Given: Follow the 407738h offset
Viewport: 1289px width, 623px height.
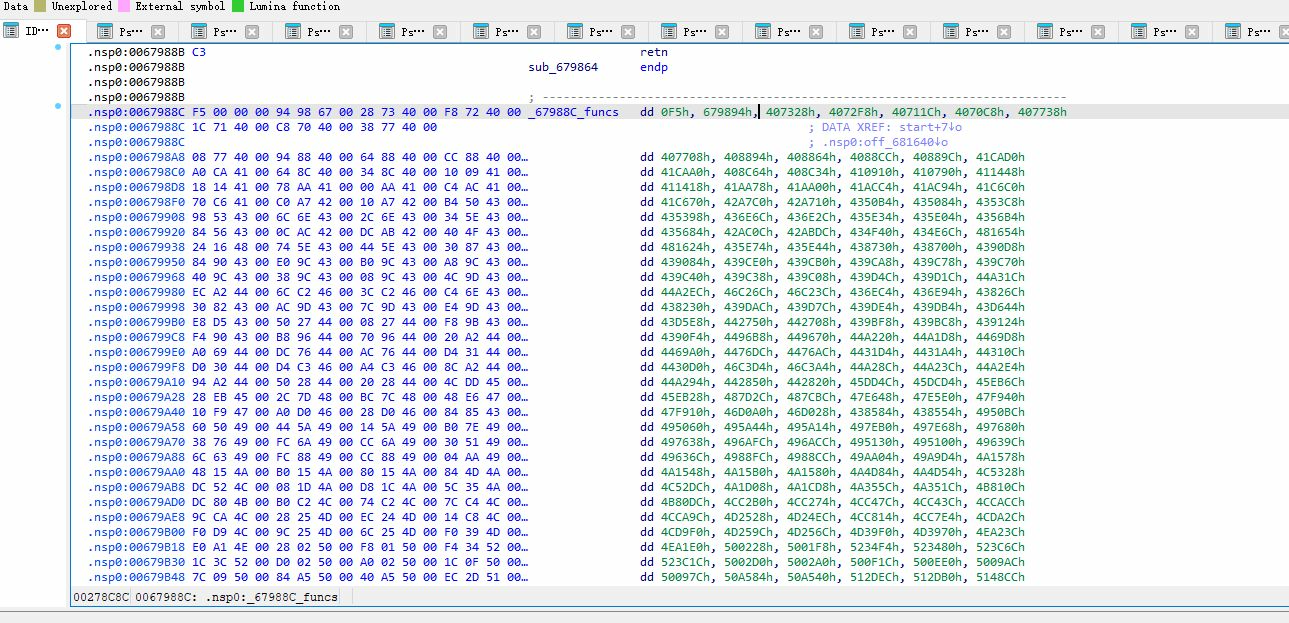Looking at the screenshot, I should tap(1042, 112).
